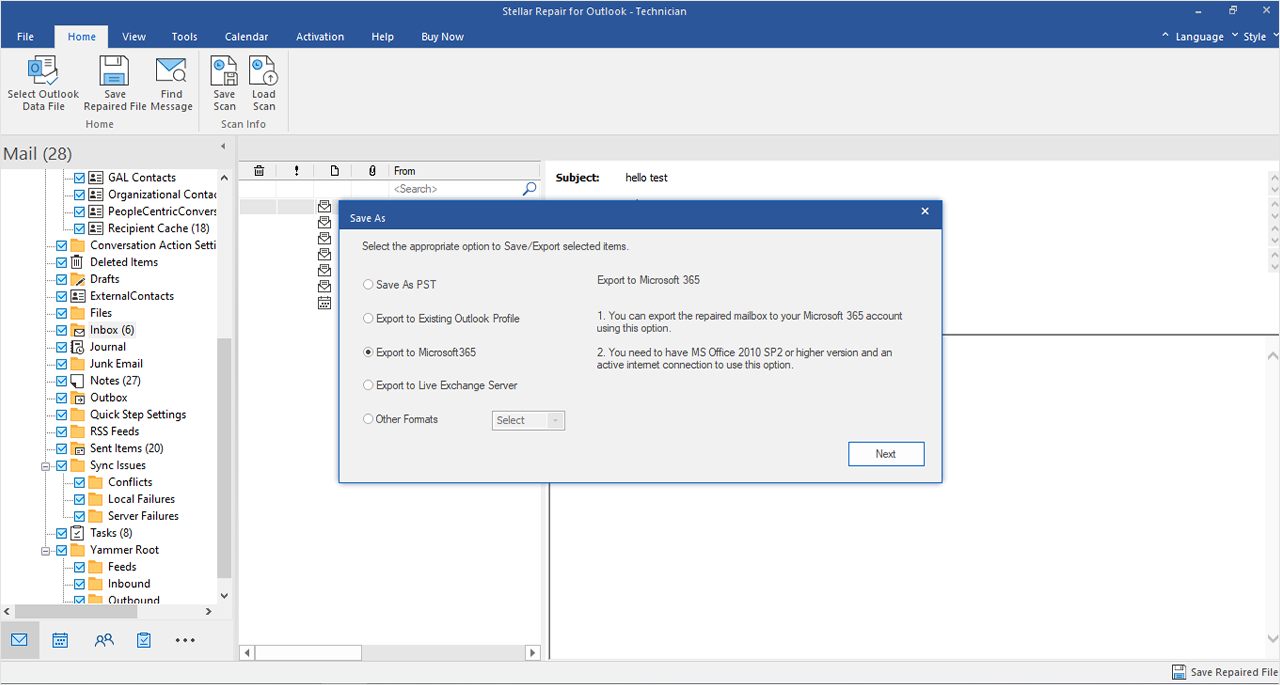This screenshot has height=685, width=1280.
Task: Select the Local Failures subfolder
Action: 141,499
